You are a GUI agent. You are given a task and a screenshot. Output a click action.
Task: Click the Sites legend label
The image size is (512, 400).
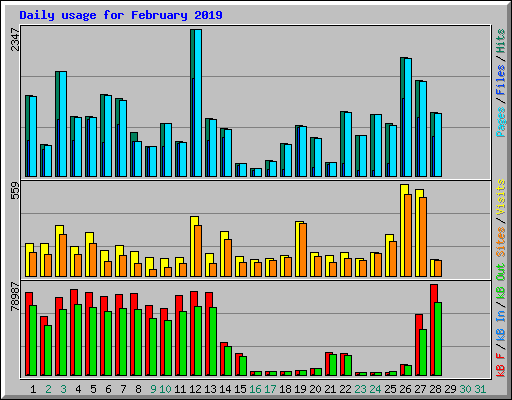click(501, 242)
